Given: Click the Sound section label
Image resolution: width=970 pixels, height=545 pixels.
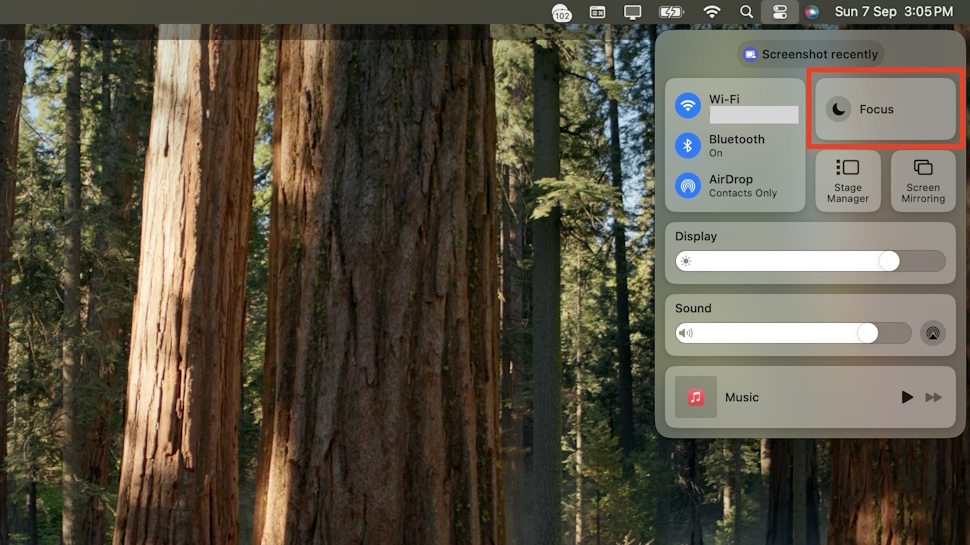Looking at the screenshot, I should pos(693,308).
